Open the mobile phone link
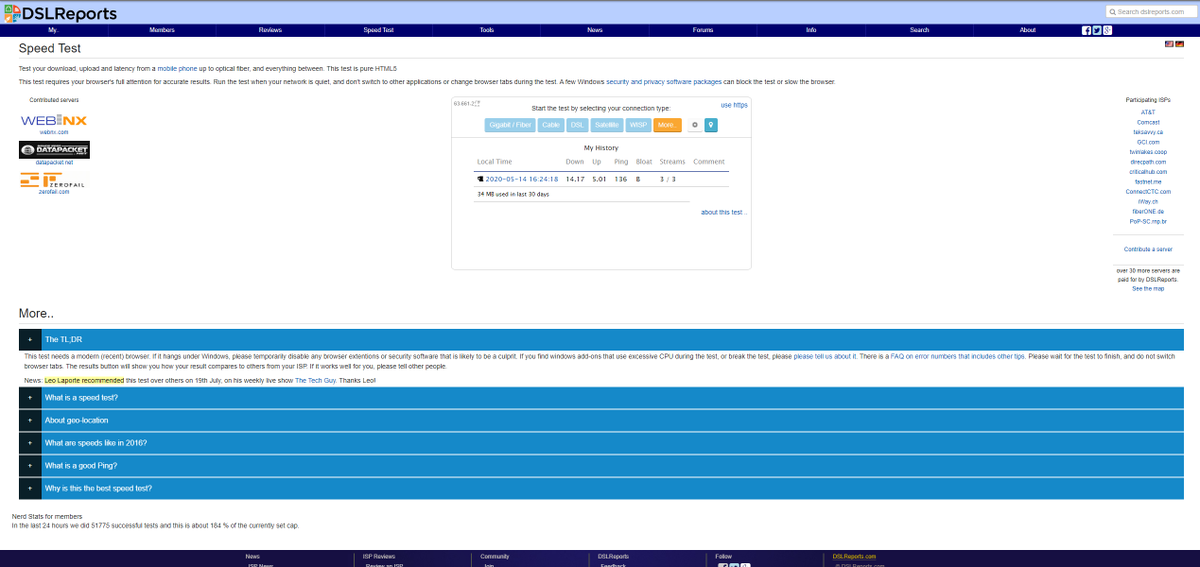Image resolution: width=1200 pixels, height=567 pixels. click(176, 67)
